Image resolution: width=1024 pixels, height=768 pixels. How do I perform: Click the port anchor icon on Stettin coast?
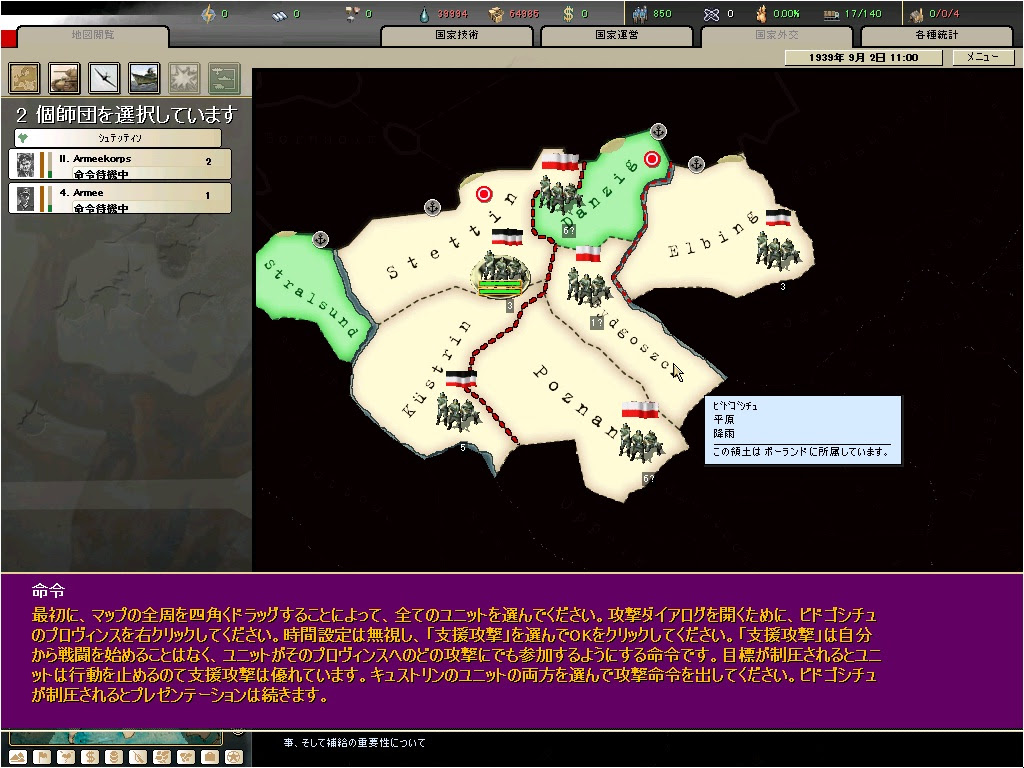click(432, 208)
